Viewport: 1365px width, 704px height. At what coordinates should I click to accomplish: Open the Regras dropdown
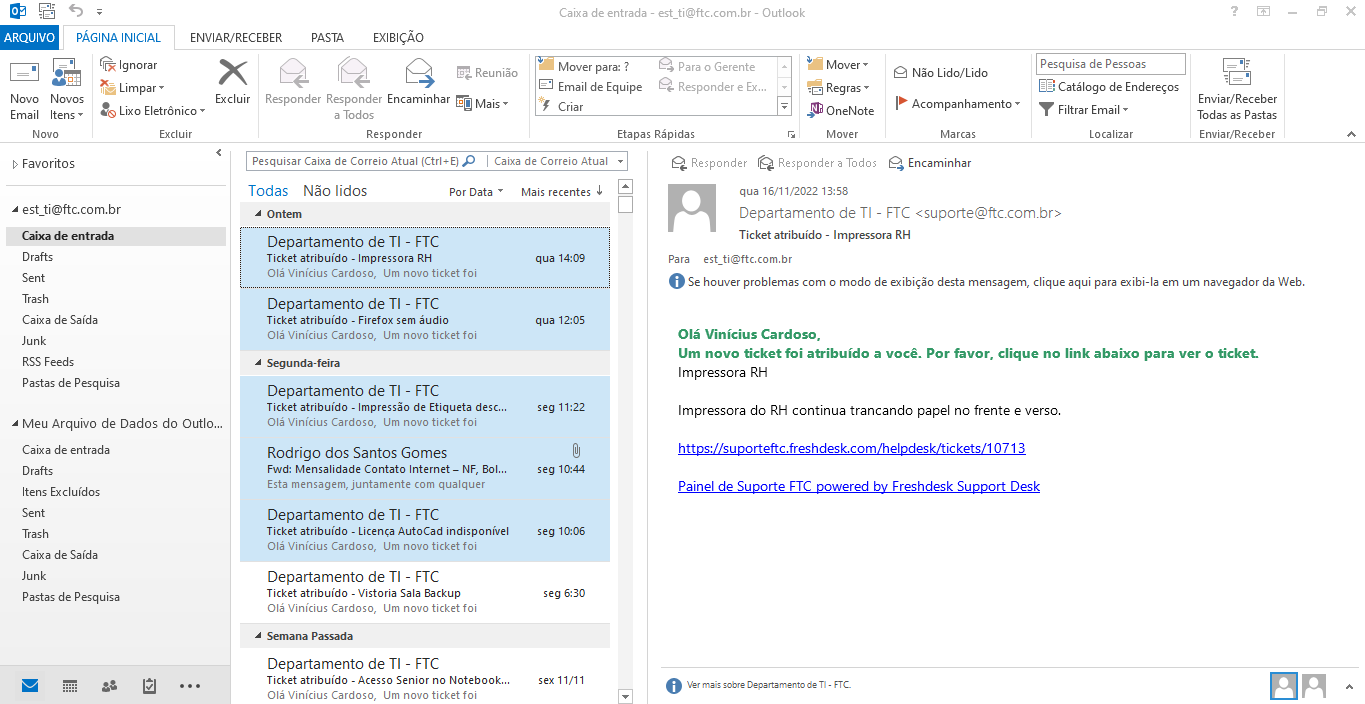838,88
